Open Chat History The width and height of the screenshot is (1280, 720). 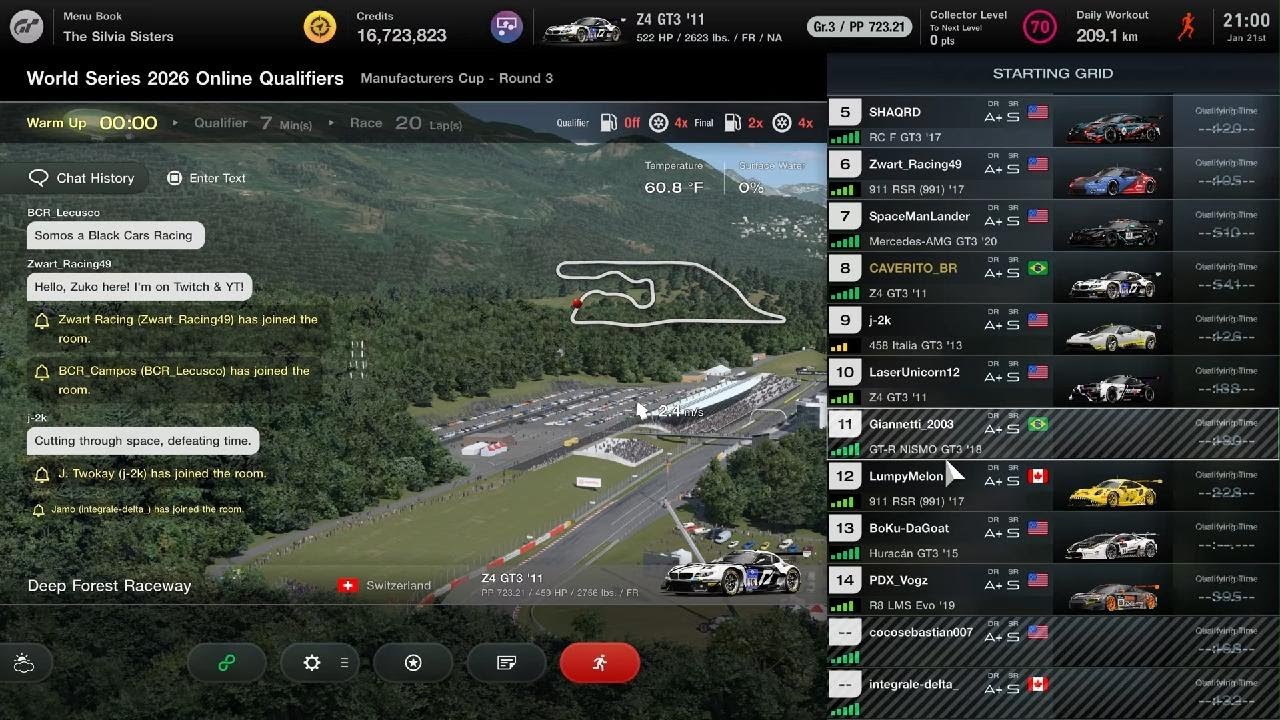tap(82, 178)
